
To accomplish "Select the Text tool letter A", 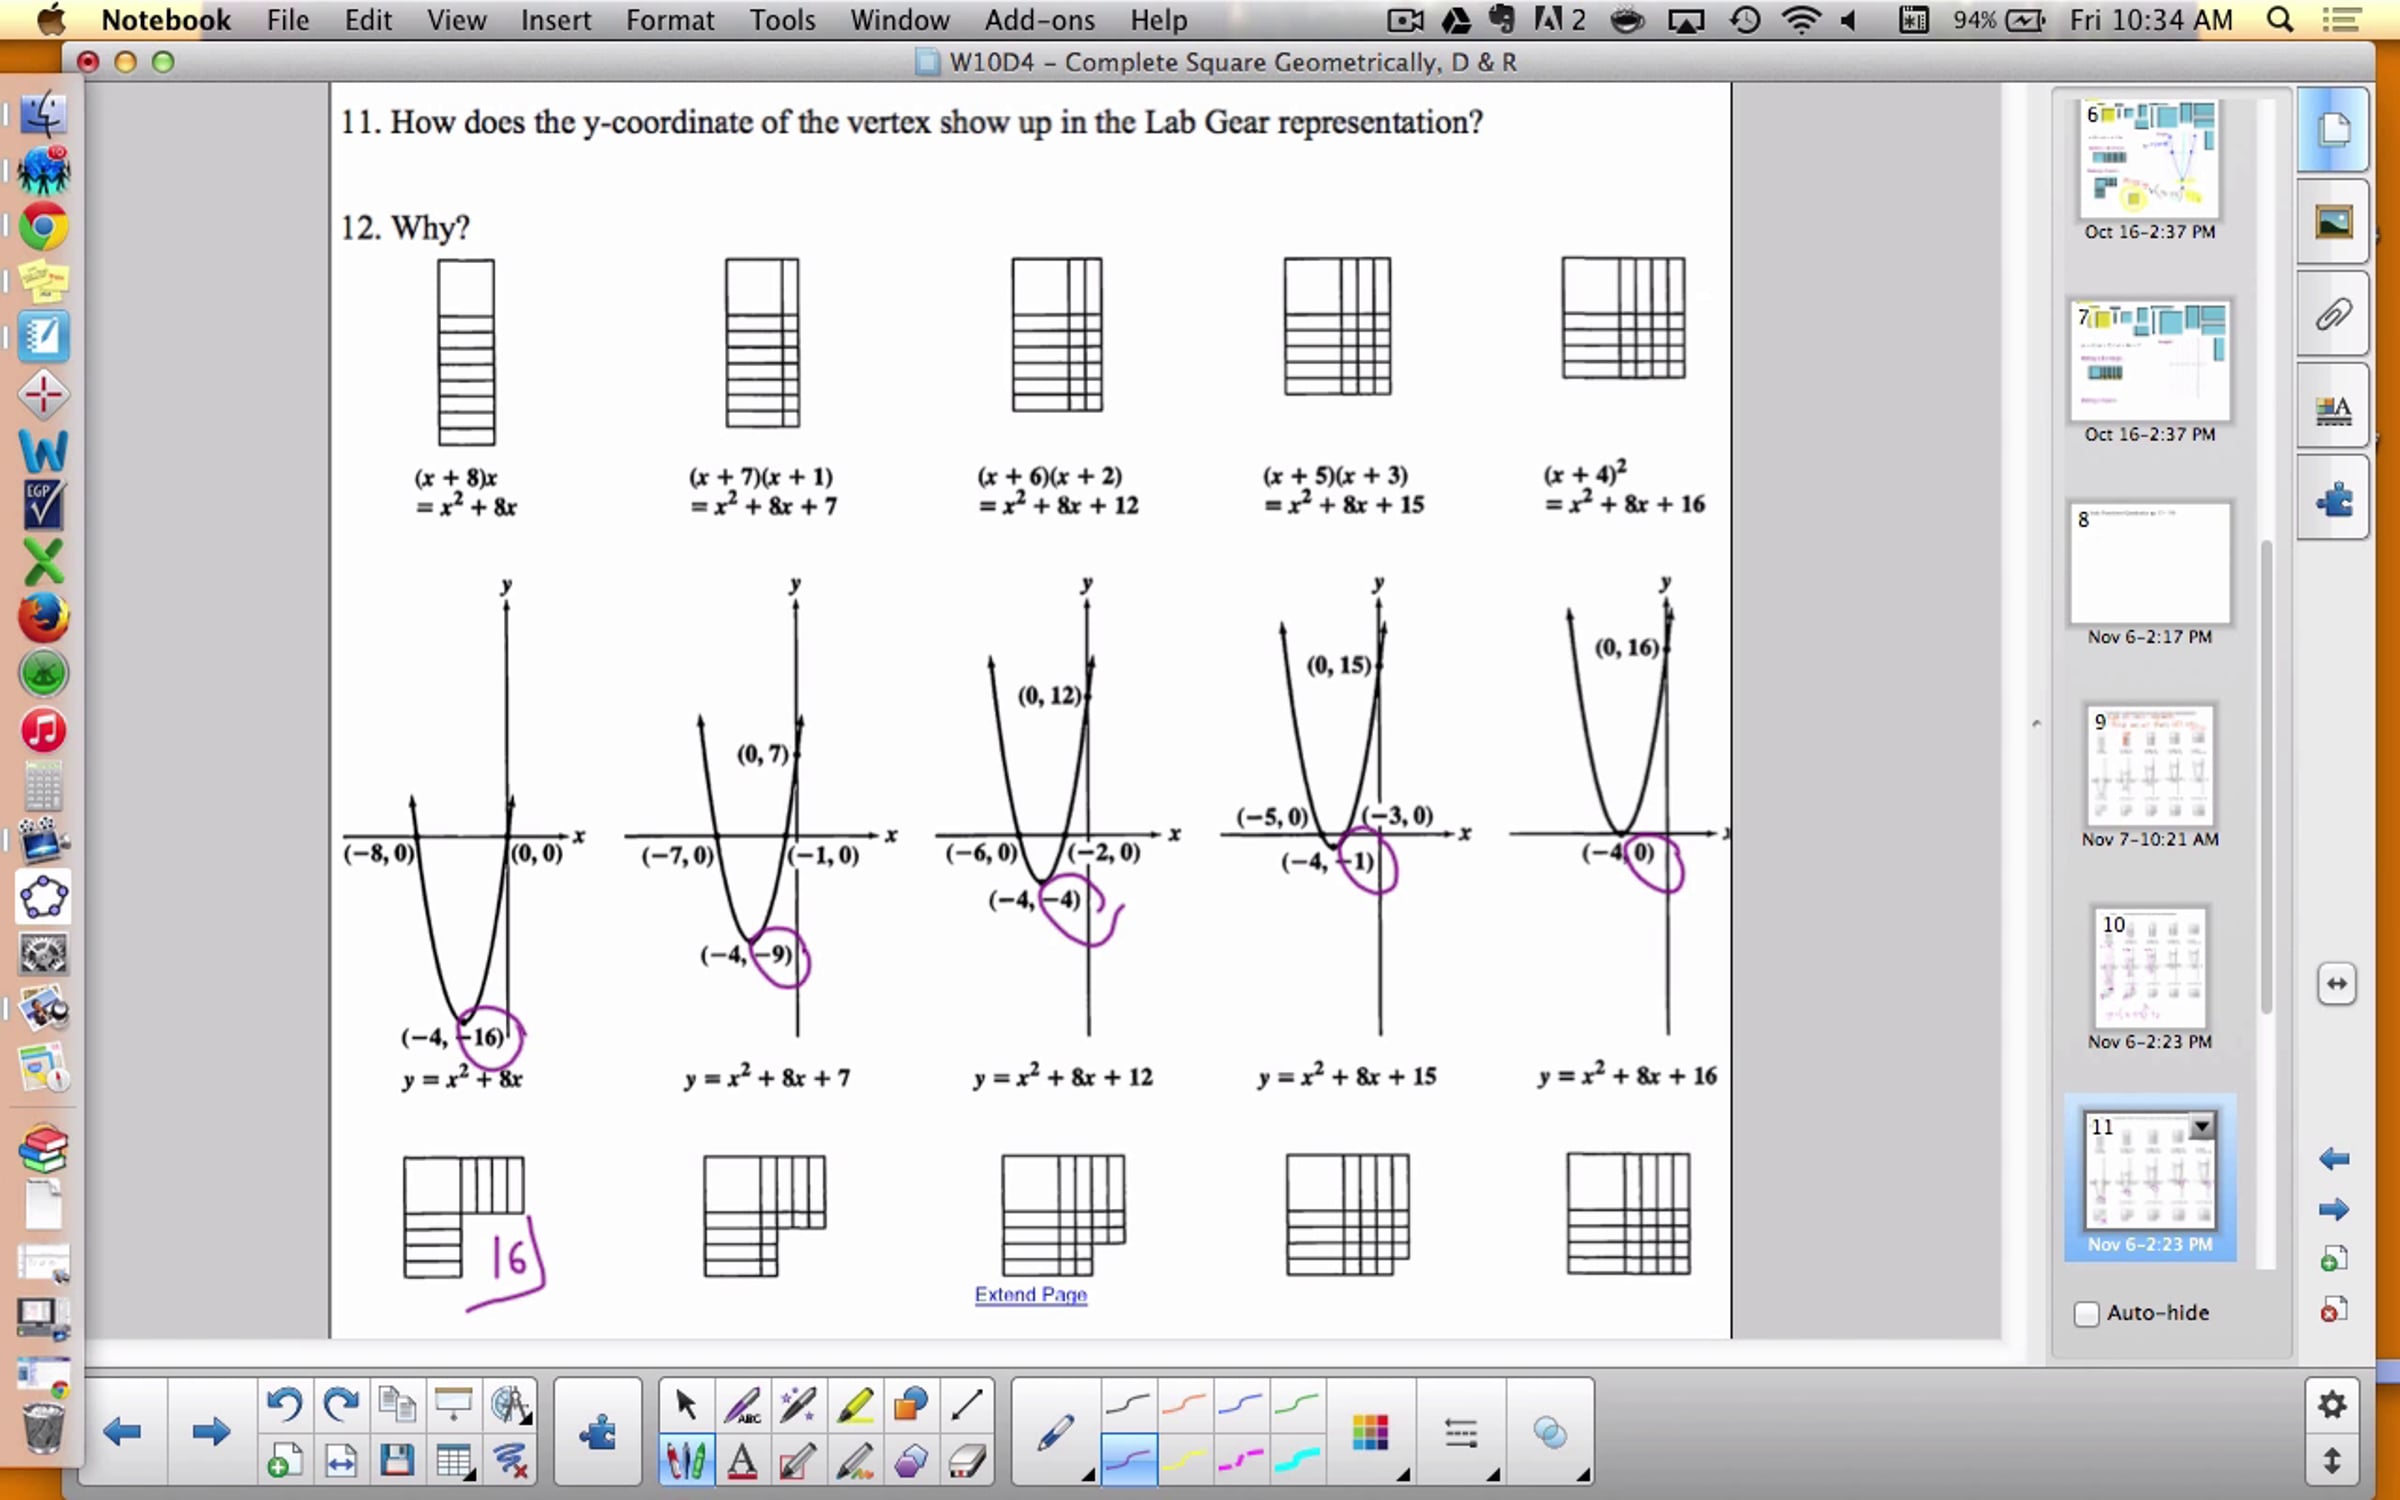I will (742, 1462).
